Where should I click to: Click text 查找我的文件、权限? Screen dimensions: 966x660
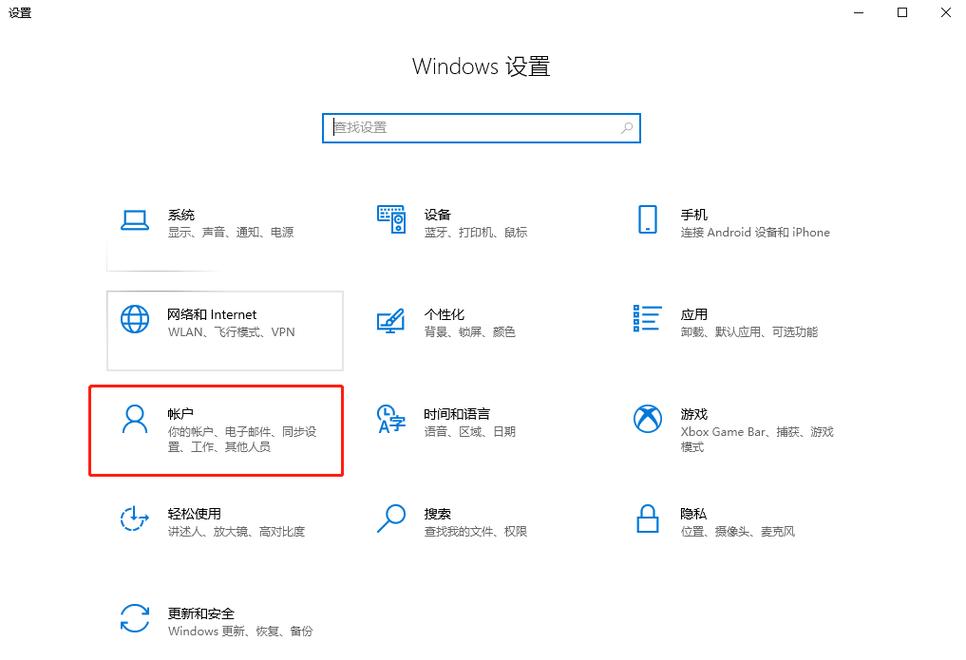(476, 531)
